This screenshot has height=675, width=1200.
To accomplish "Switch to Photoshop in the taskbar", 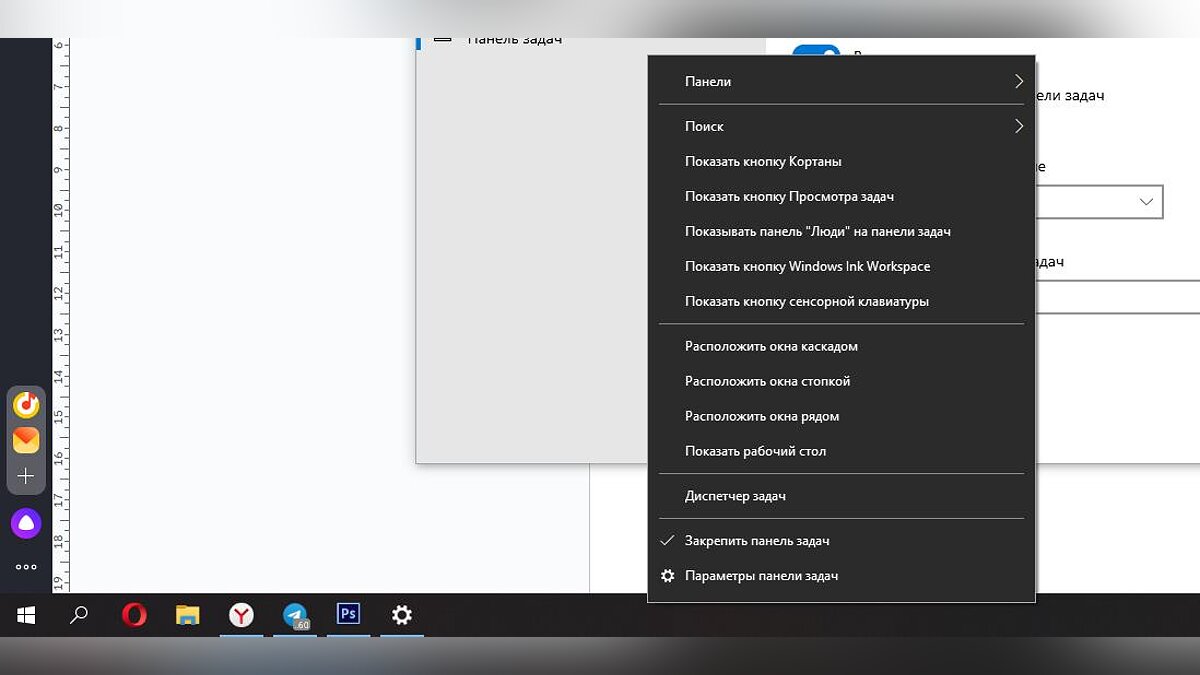I will pos(348,614).
